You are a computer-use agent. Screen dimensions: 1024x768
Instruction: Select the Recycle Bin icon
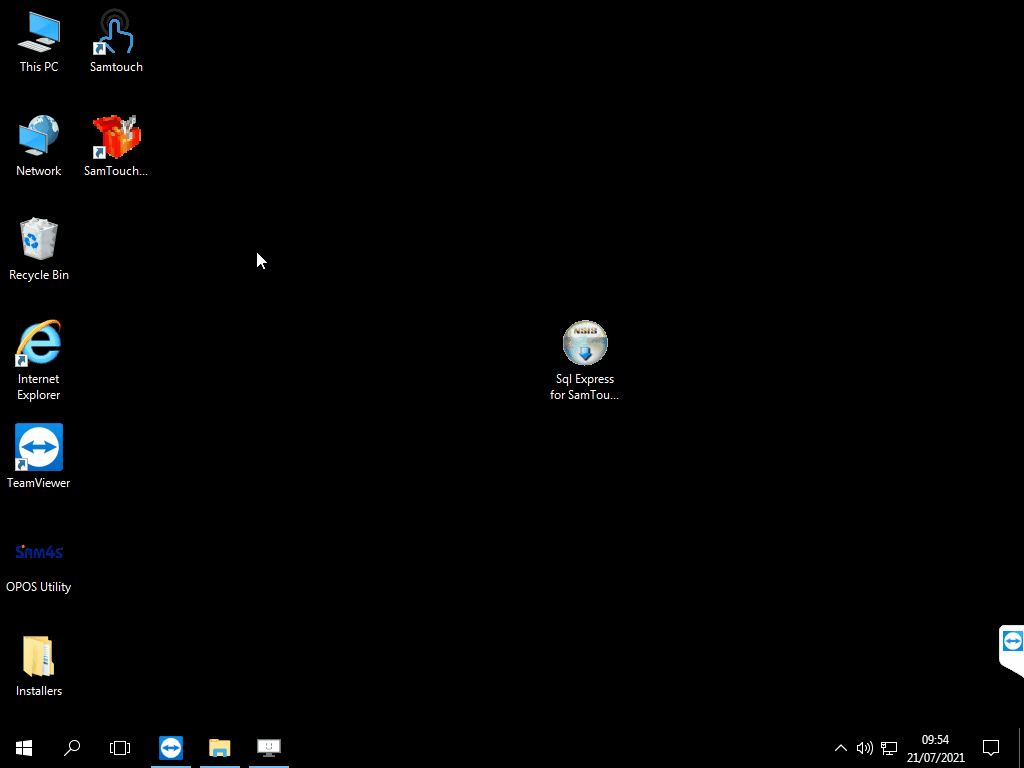pos(39,249)
